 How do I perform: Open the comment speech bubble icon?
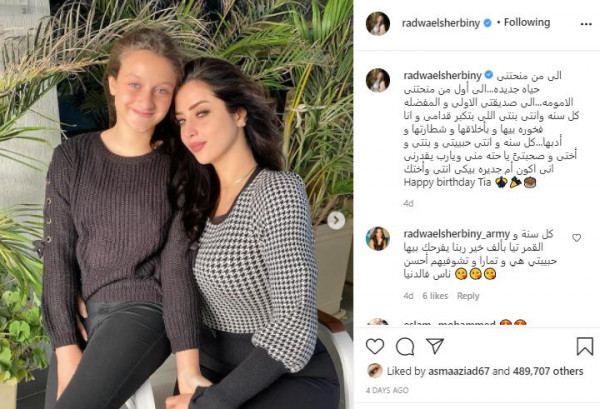click(x=405, y=347)
